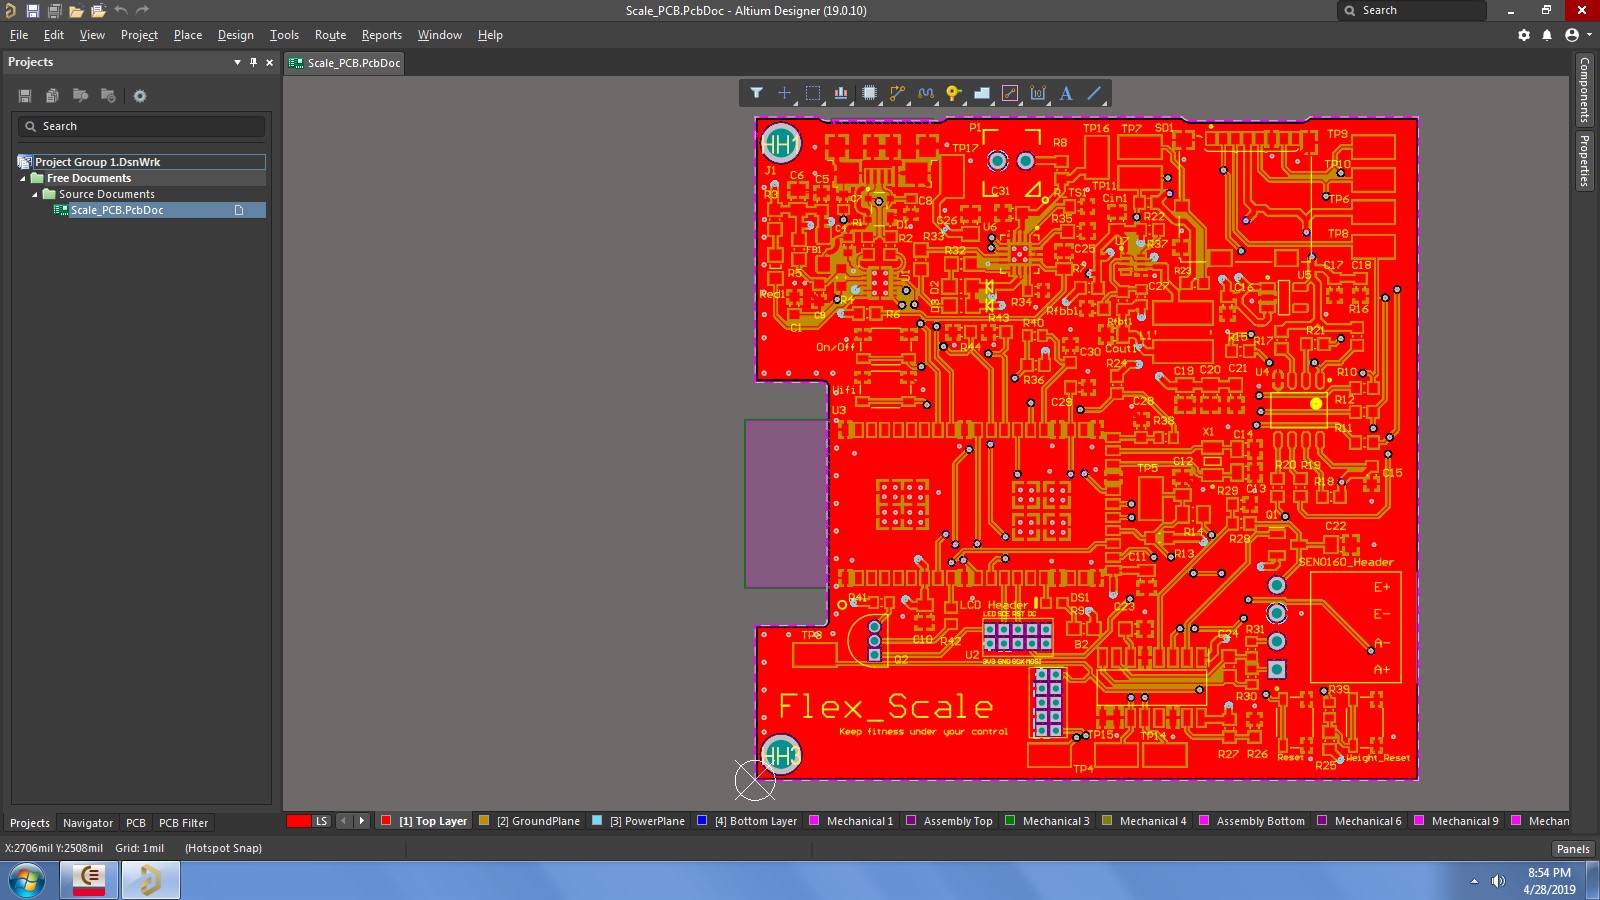
Task: Open Altium settings gear at top right
Action: click(1524, 35)
